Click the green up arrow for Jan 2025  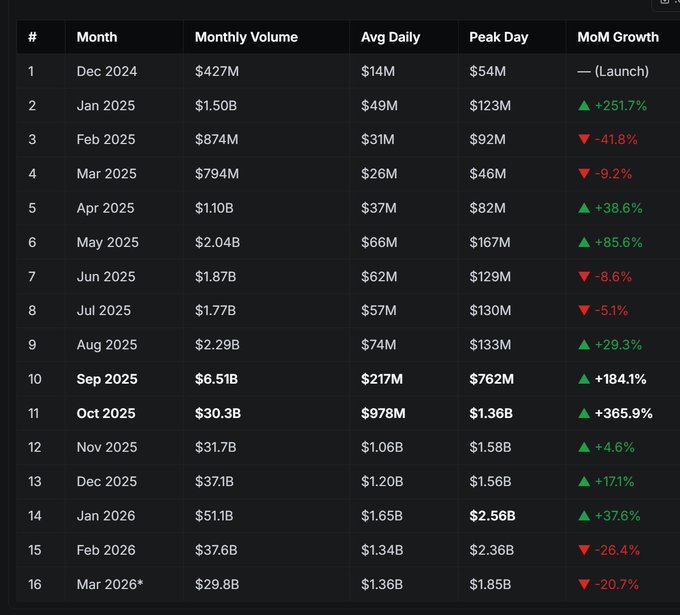tap(584, 105)
